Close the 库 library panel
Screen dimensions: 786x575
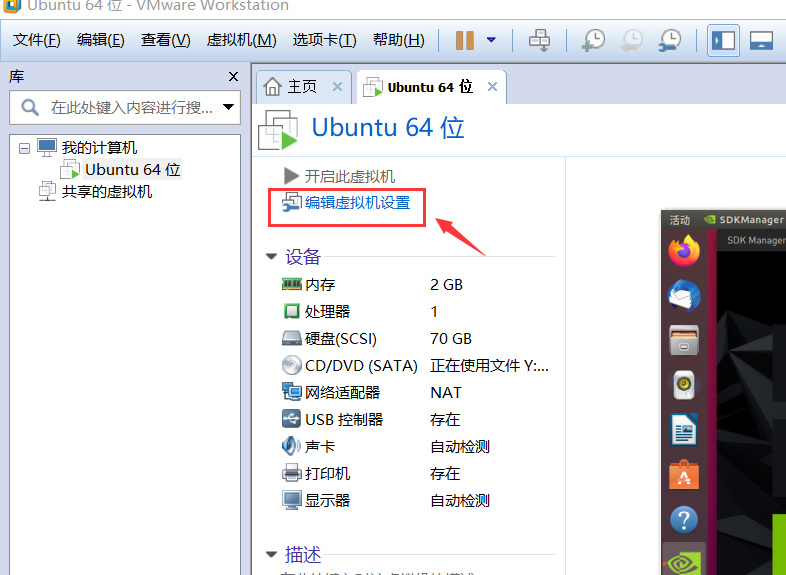(233, 77)
